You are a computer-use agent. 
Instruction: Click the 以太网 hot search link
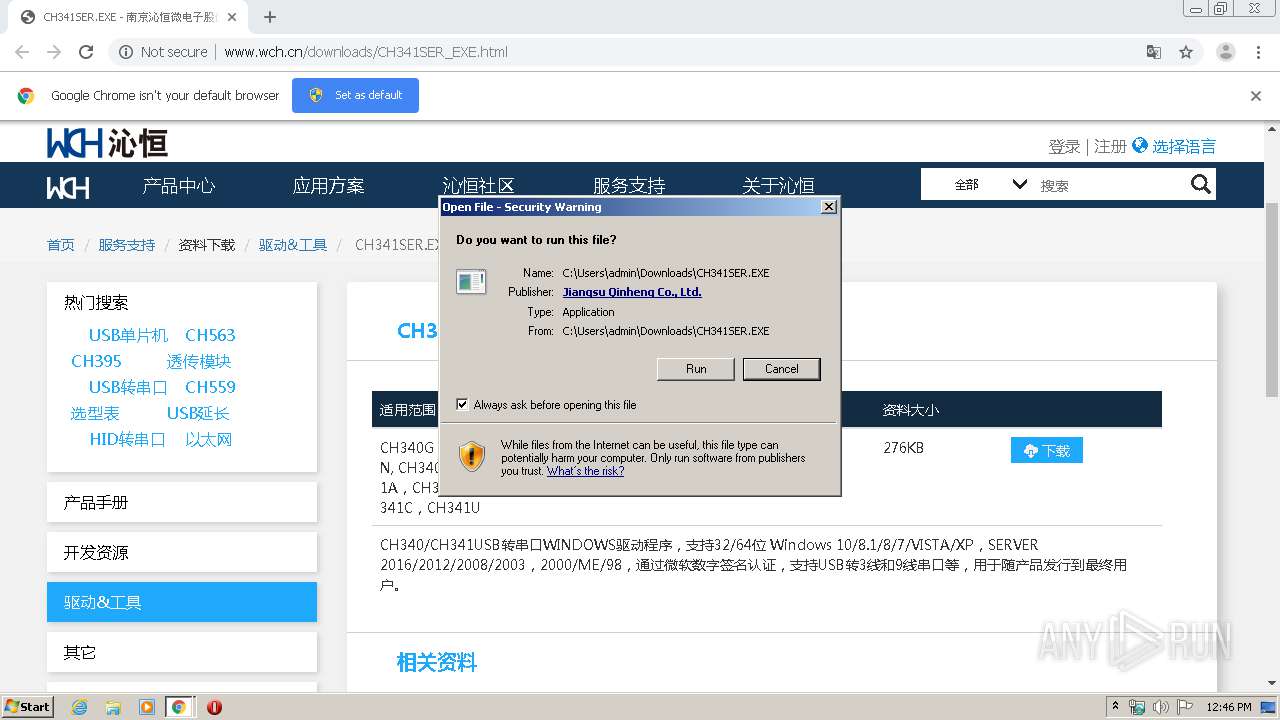[209, 439]
